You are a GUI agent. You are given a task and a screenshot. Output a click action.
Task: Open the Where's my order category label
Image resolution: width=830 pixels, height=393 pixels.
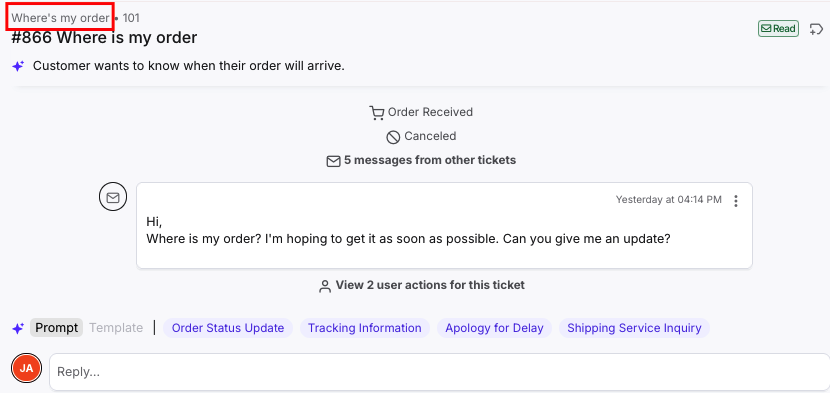click(60, 18)
